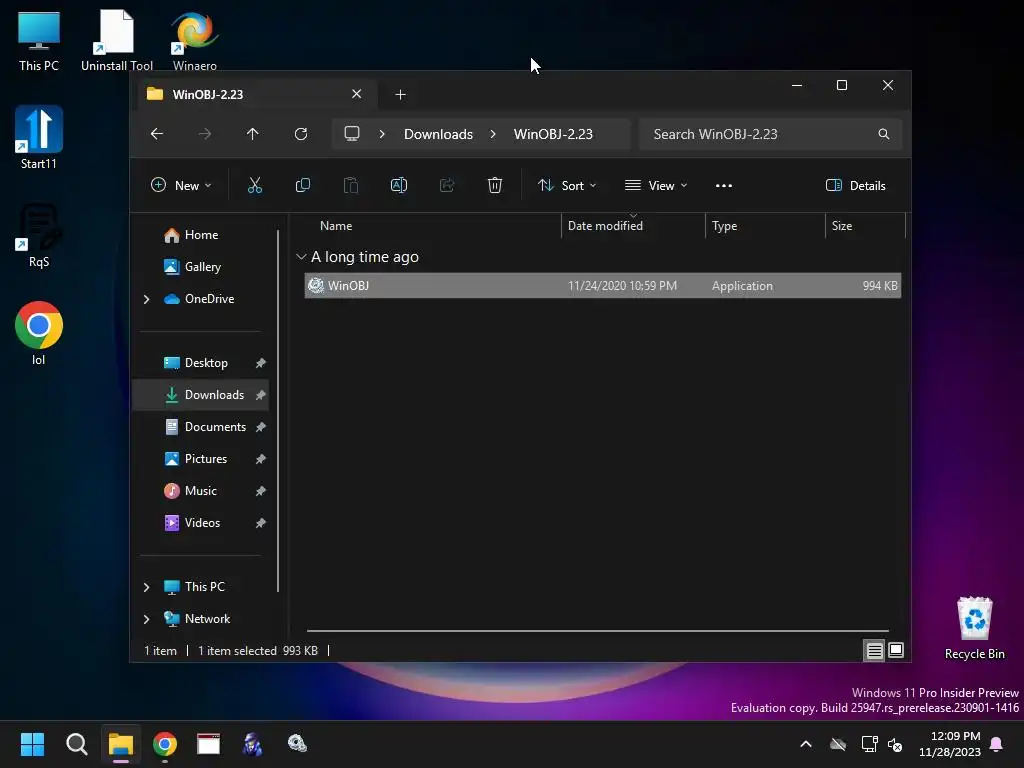The height and width of the screenshot is (768, 1024).
Task: Add a new Explorer tab
Action: (400, 95)
